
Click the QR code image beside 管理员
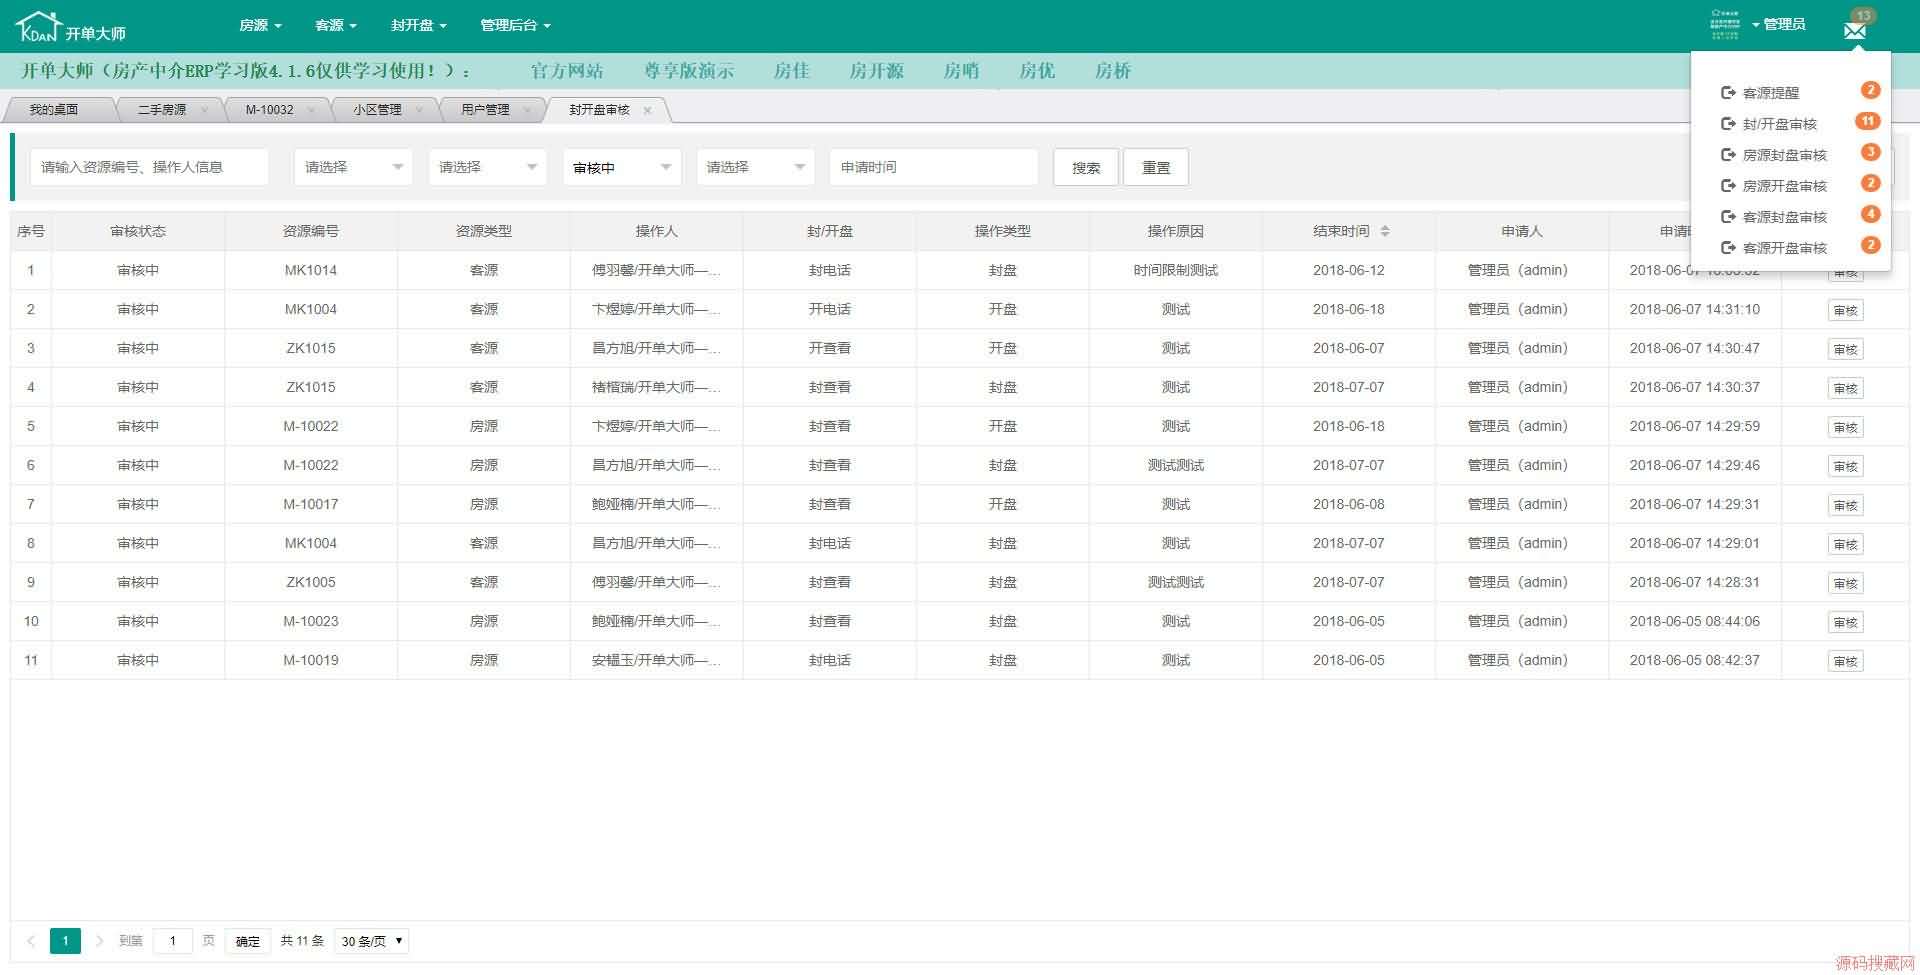(1725, 24)
